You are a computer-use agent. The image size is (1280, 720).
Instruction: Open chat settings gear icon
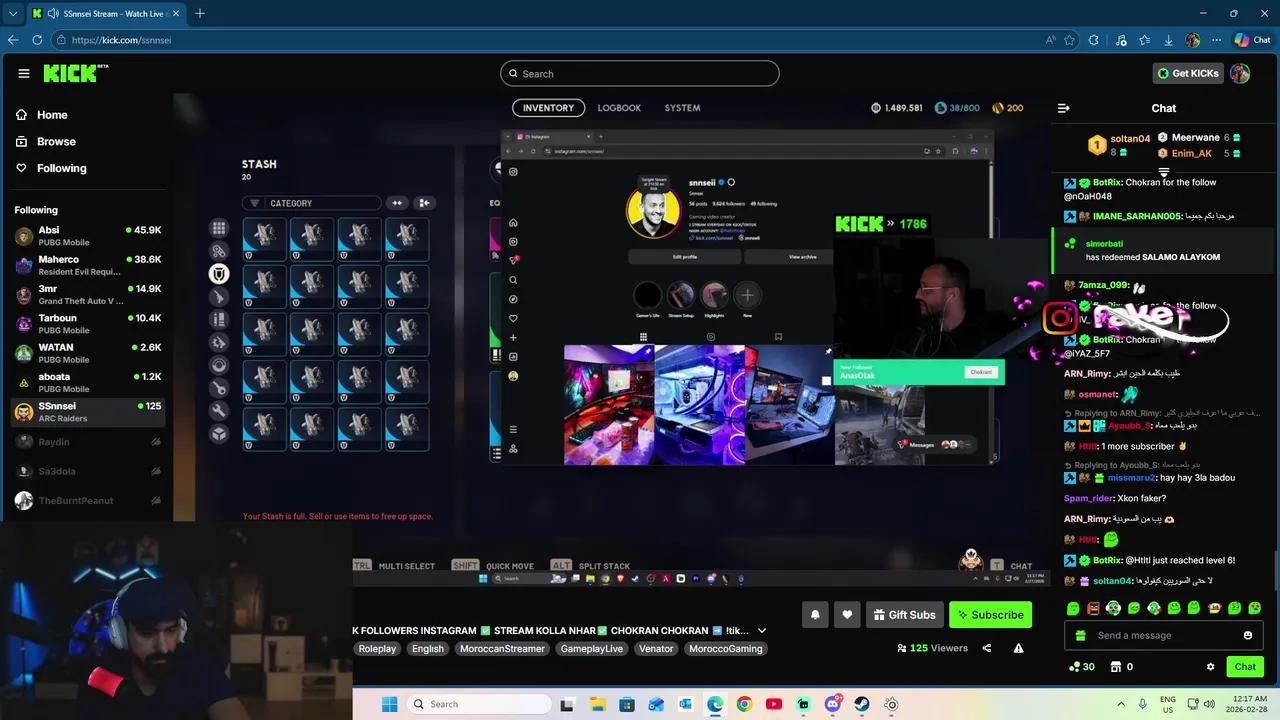(1210, 667)
